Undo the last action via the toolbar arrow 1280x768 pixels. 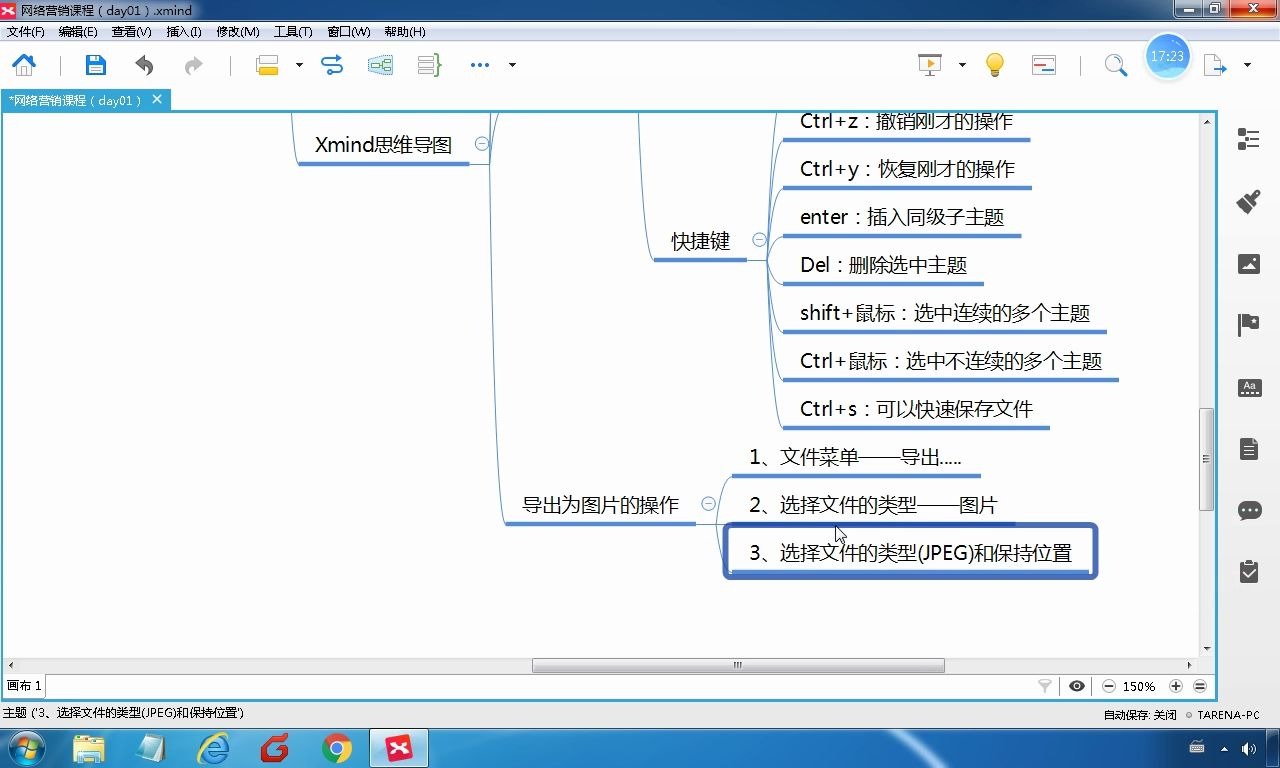coord(144,65)
